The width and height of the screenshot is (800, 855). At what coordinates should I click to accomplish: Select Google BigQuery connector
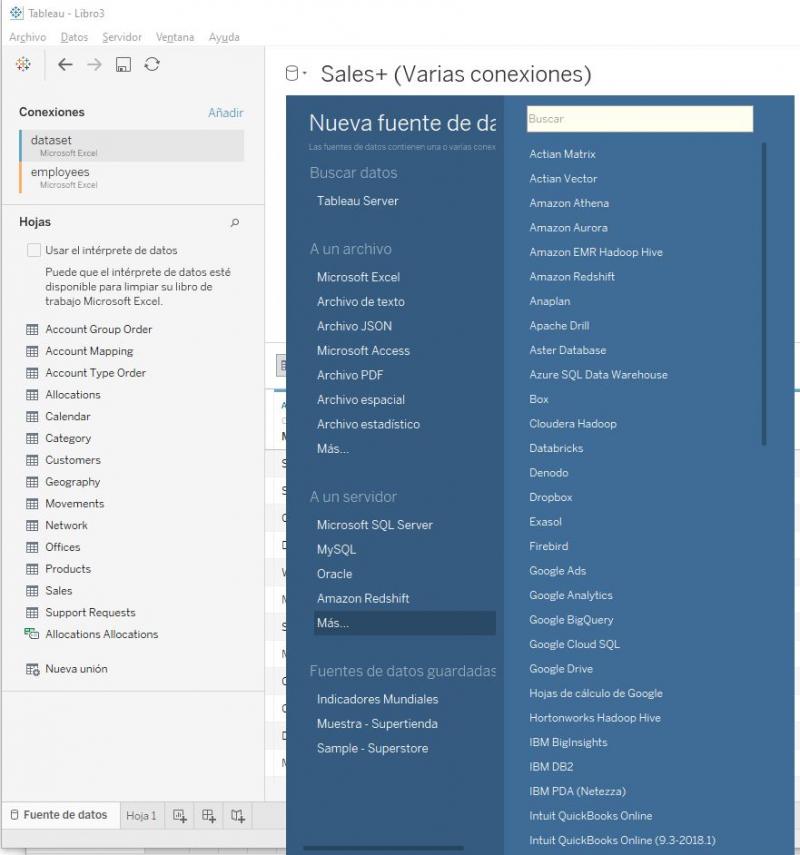point(571,620)
